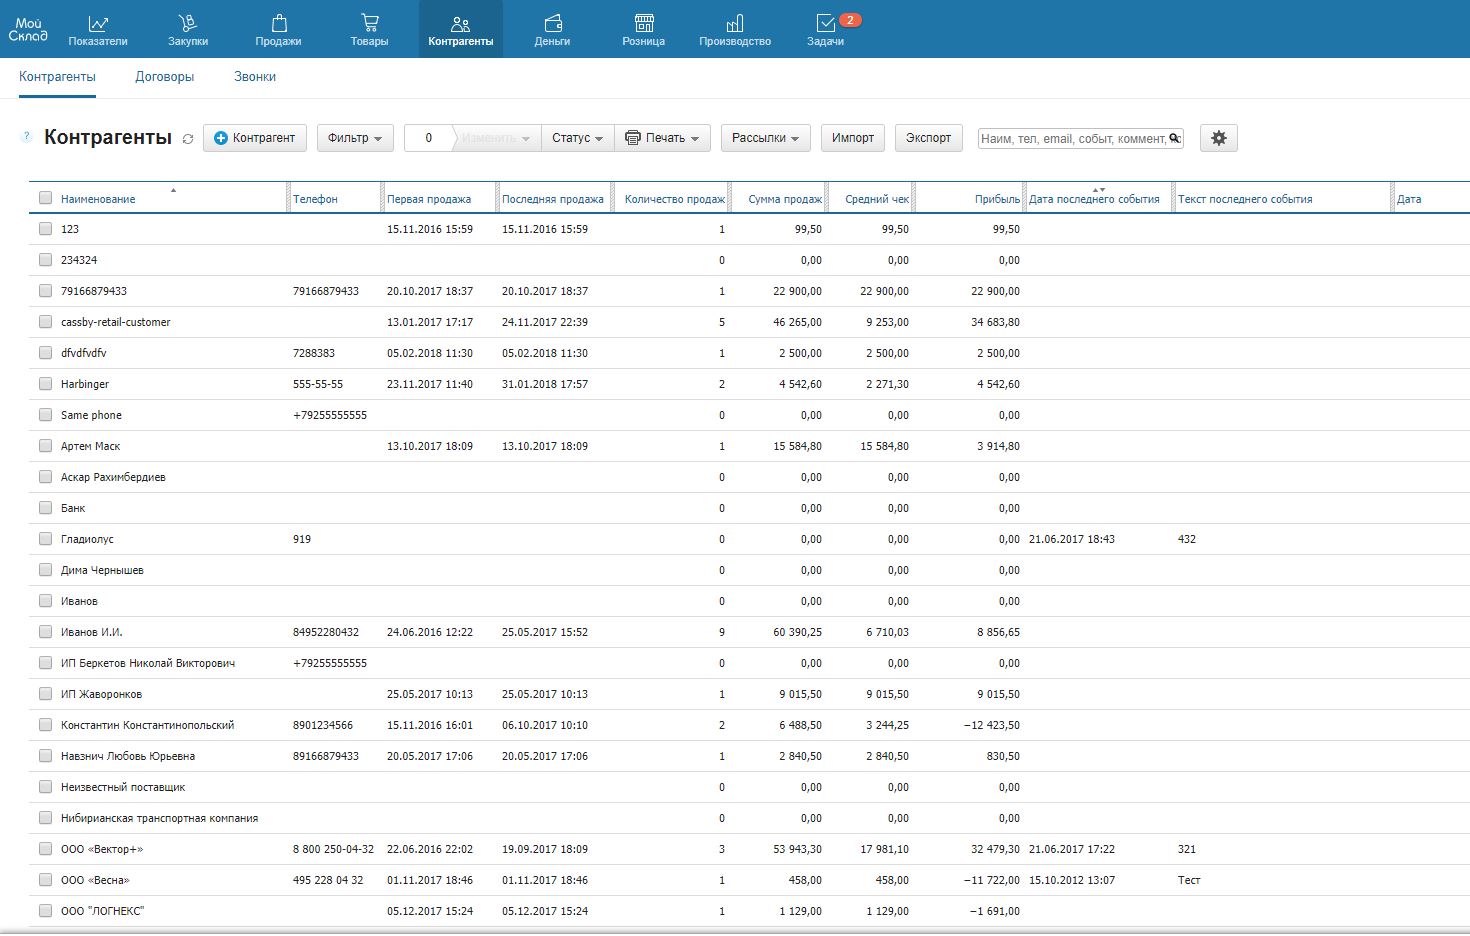This screenshot has height=936, width=1470.
Task: Switch to the Договоры tab
Action: pos(165,77)
